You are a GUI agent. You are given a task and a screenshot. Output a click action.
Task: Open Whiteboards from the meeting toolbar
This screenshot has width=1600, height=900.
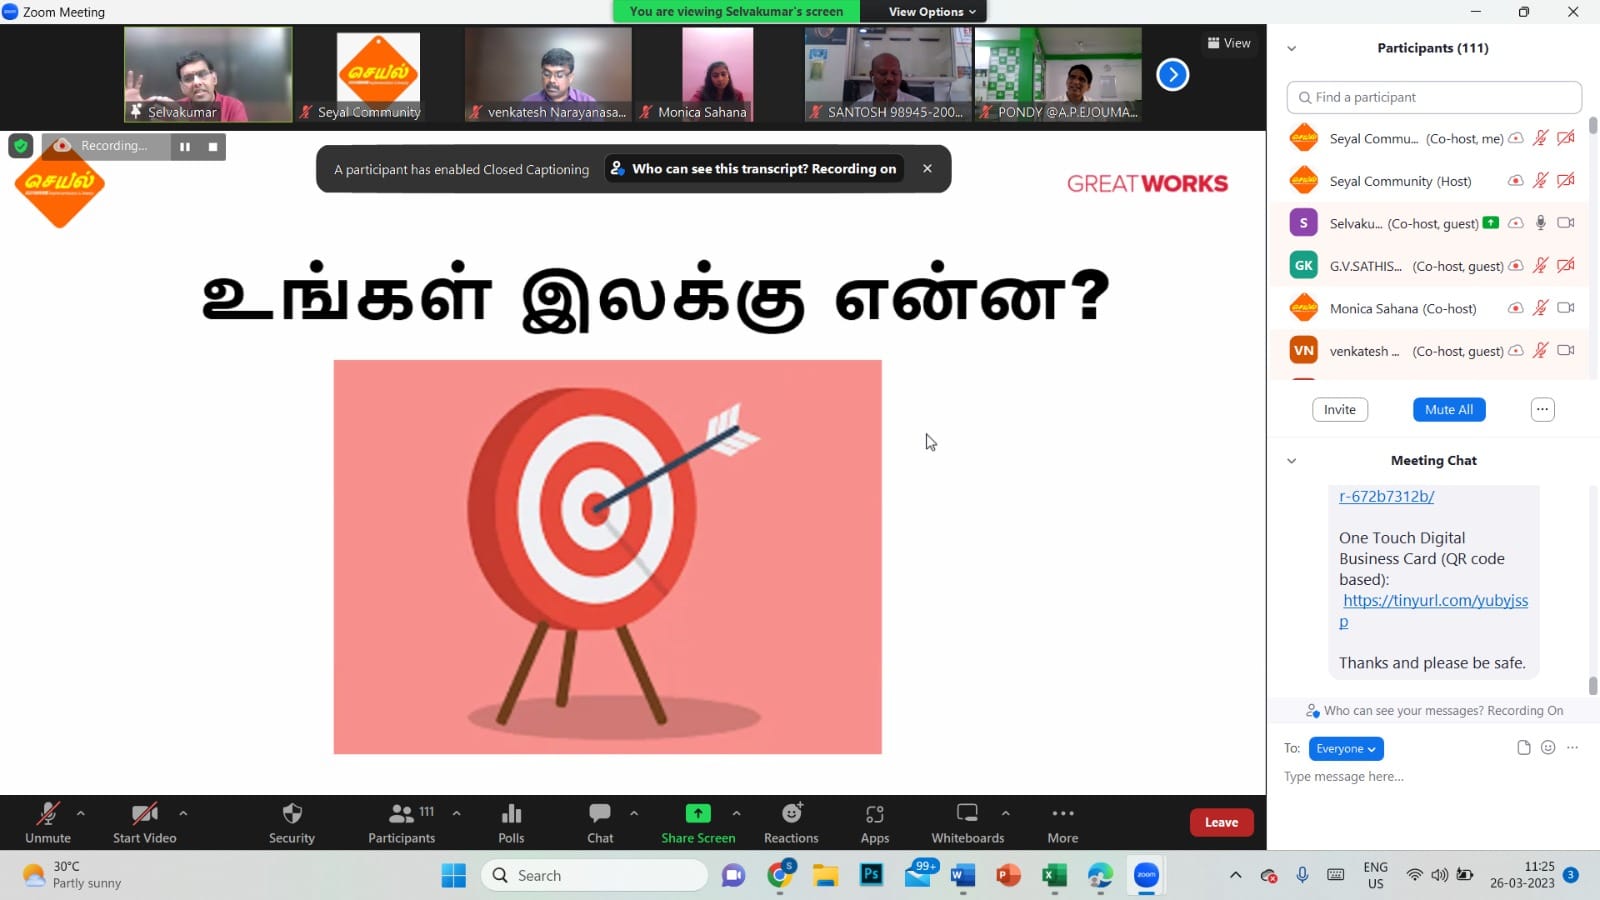point(967,814)
